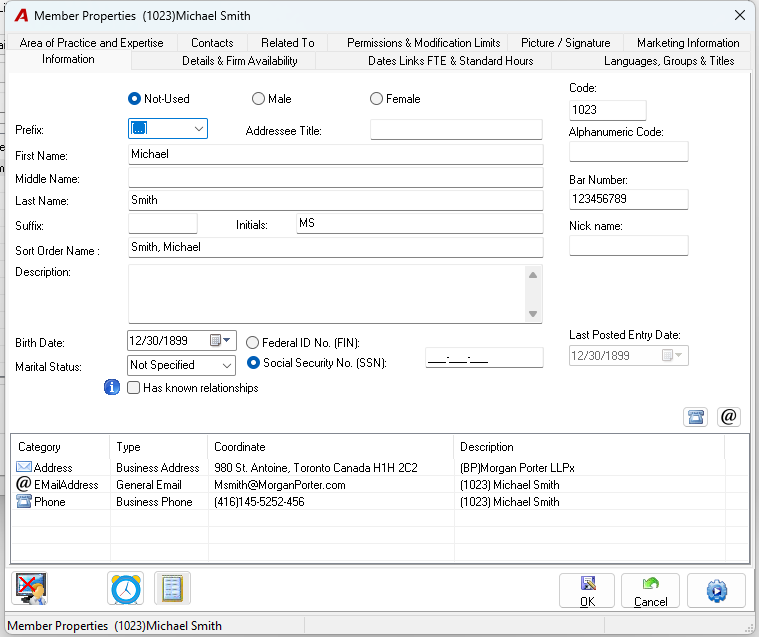Viewport: 759px width, 637px height.
Task: Select Msmith@MorganPorter.com email cell
Action: [331, 485]
